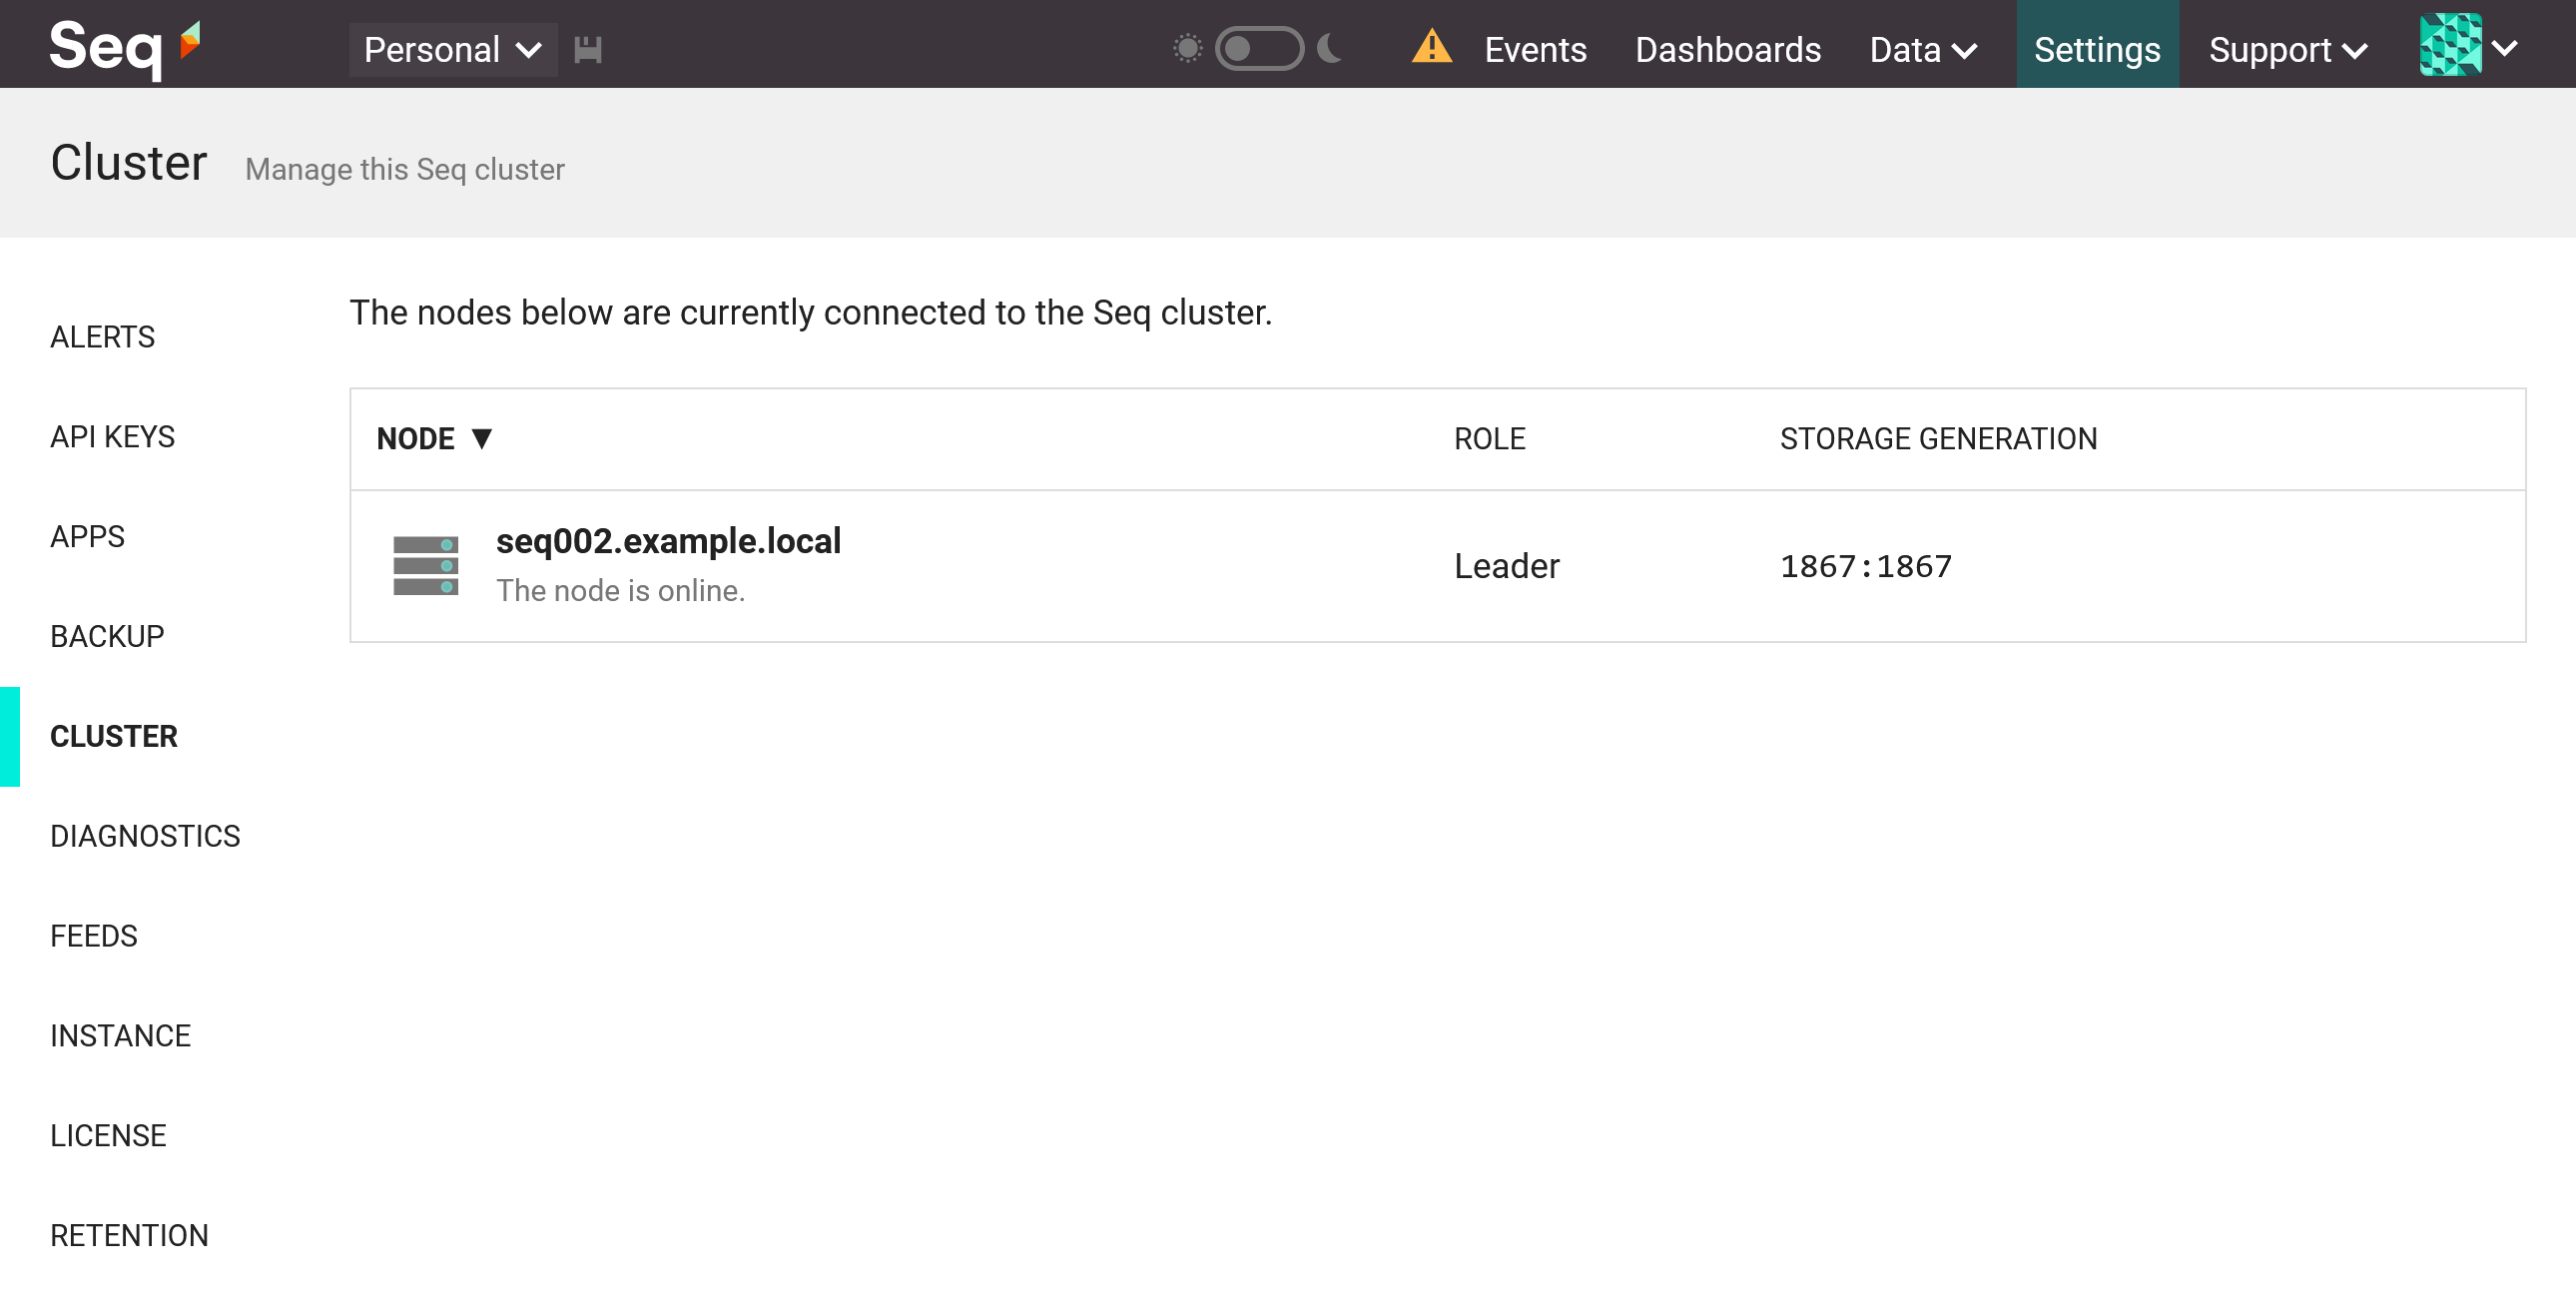Screen dimensions: 2576x1305
Task: Toggle the light/dark theme switch
Action: [1258, 48]
